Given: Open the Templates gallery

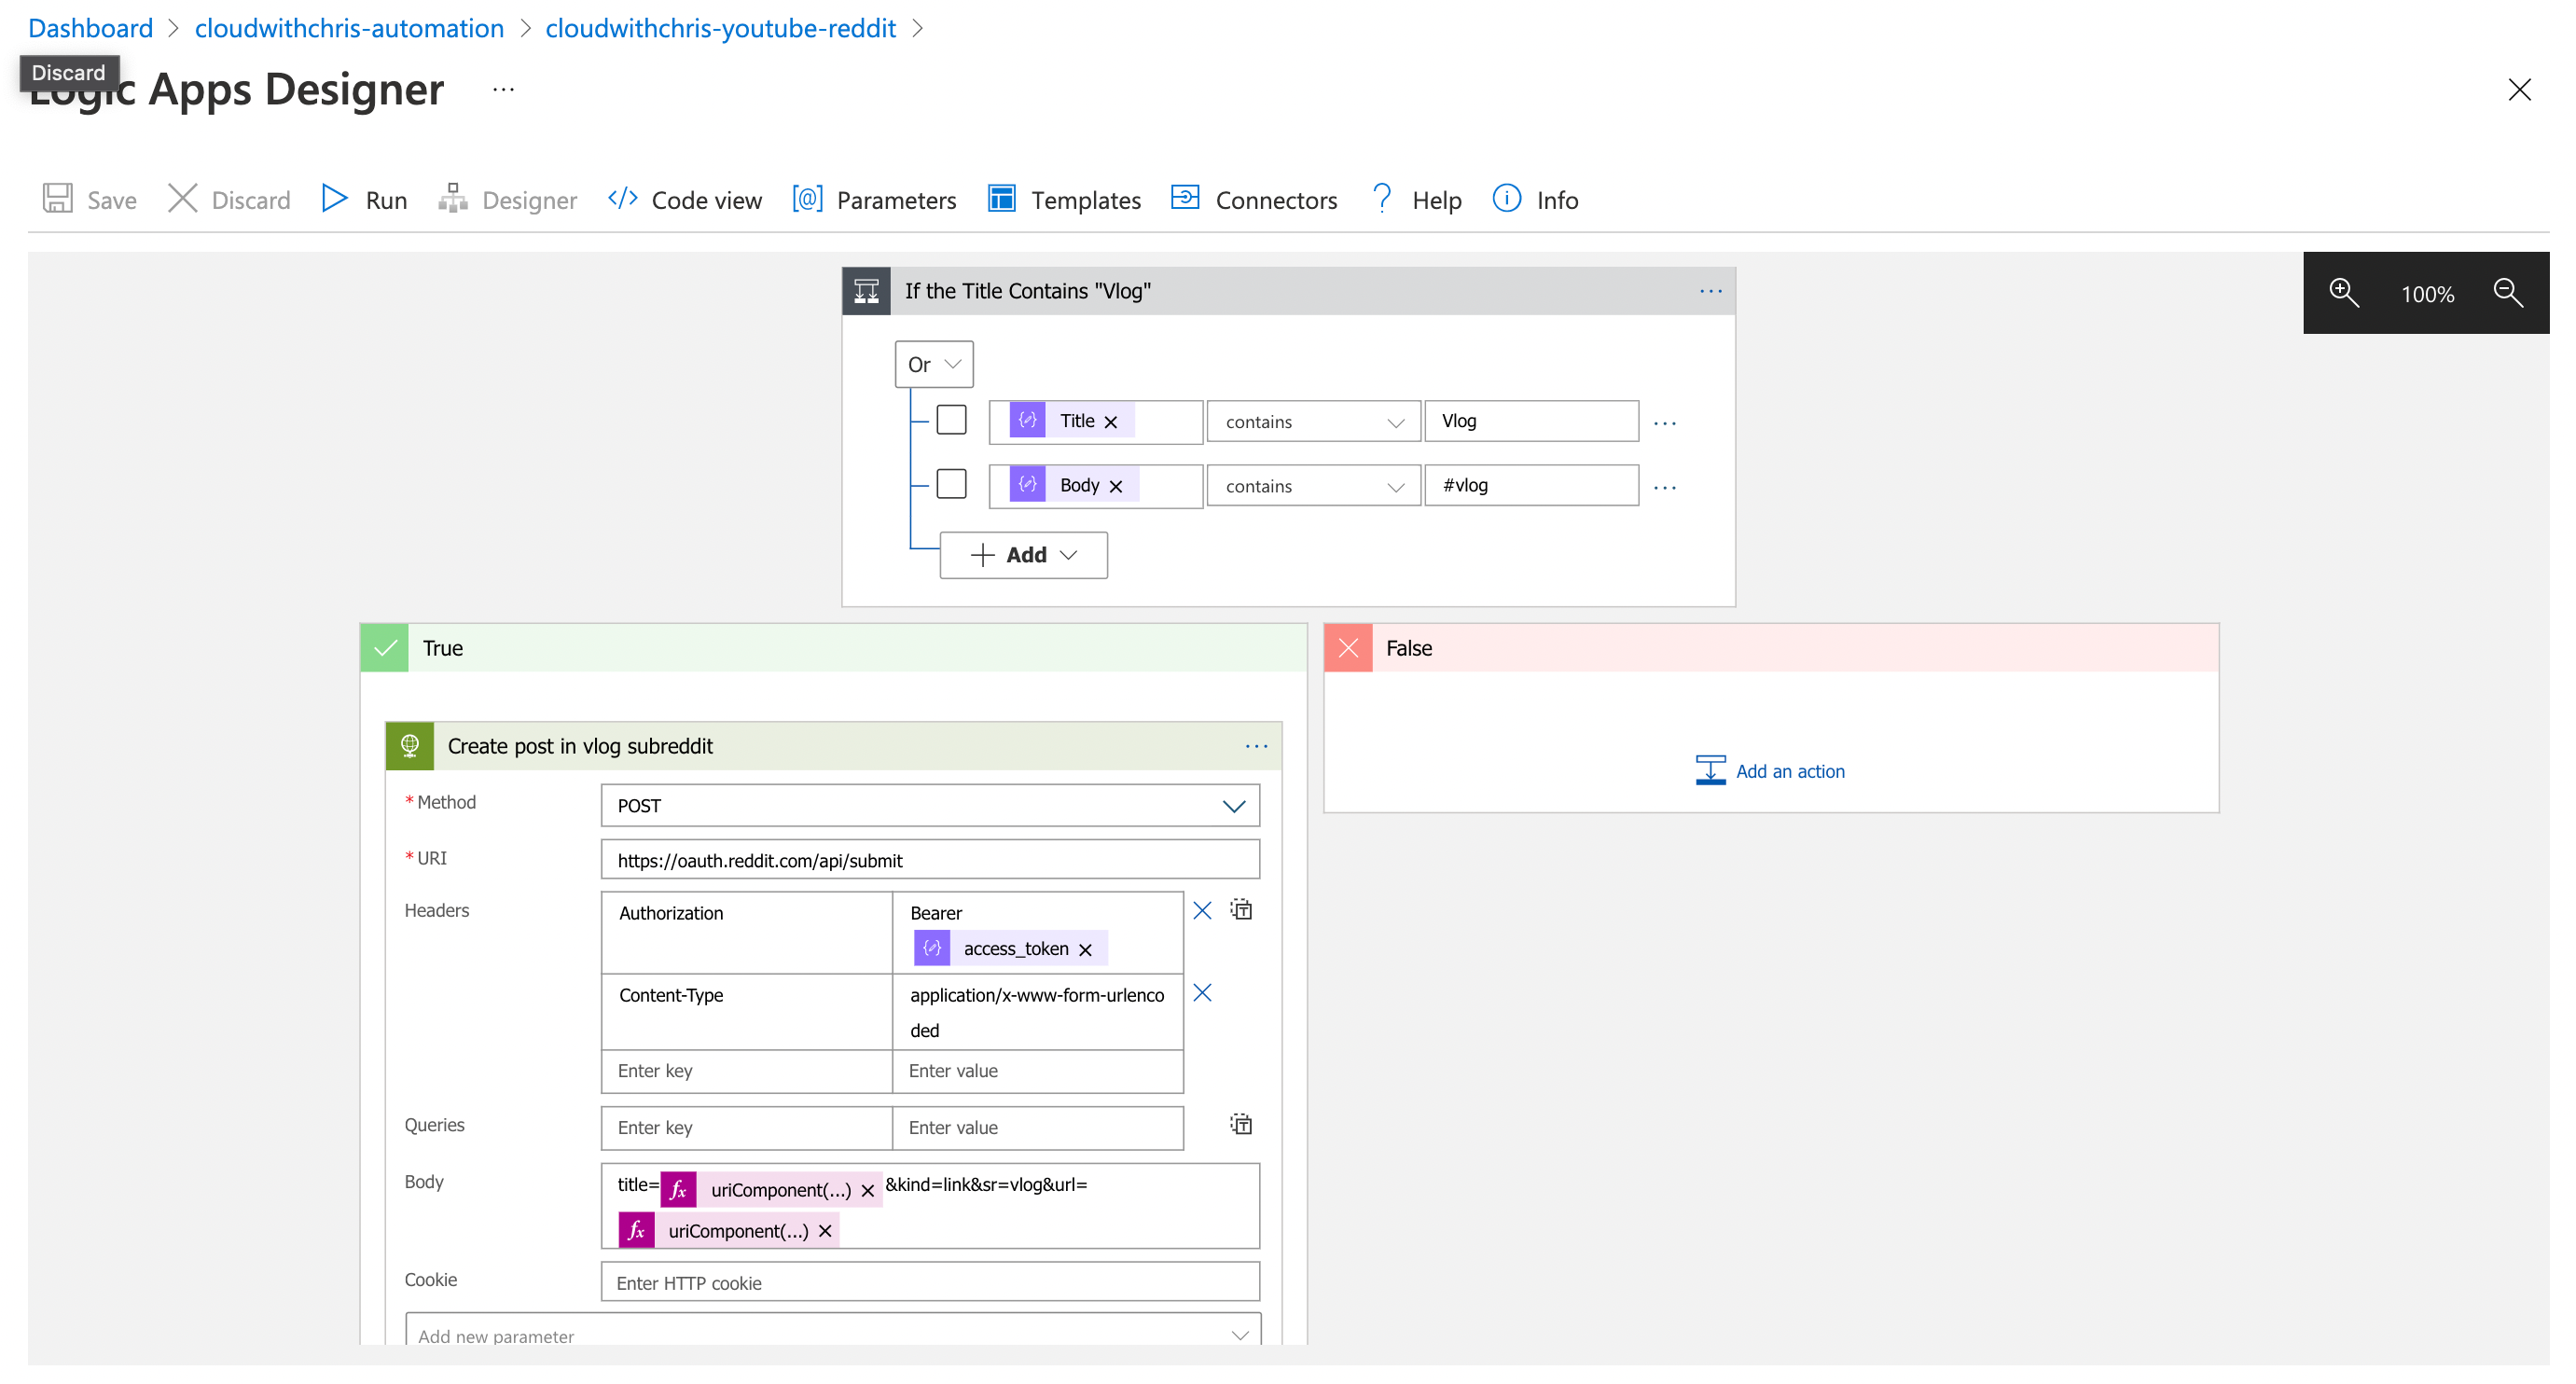Looking at the screenshot, I should point(1063,199).
